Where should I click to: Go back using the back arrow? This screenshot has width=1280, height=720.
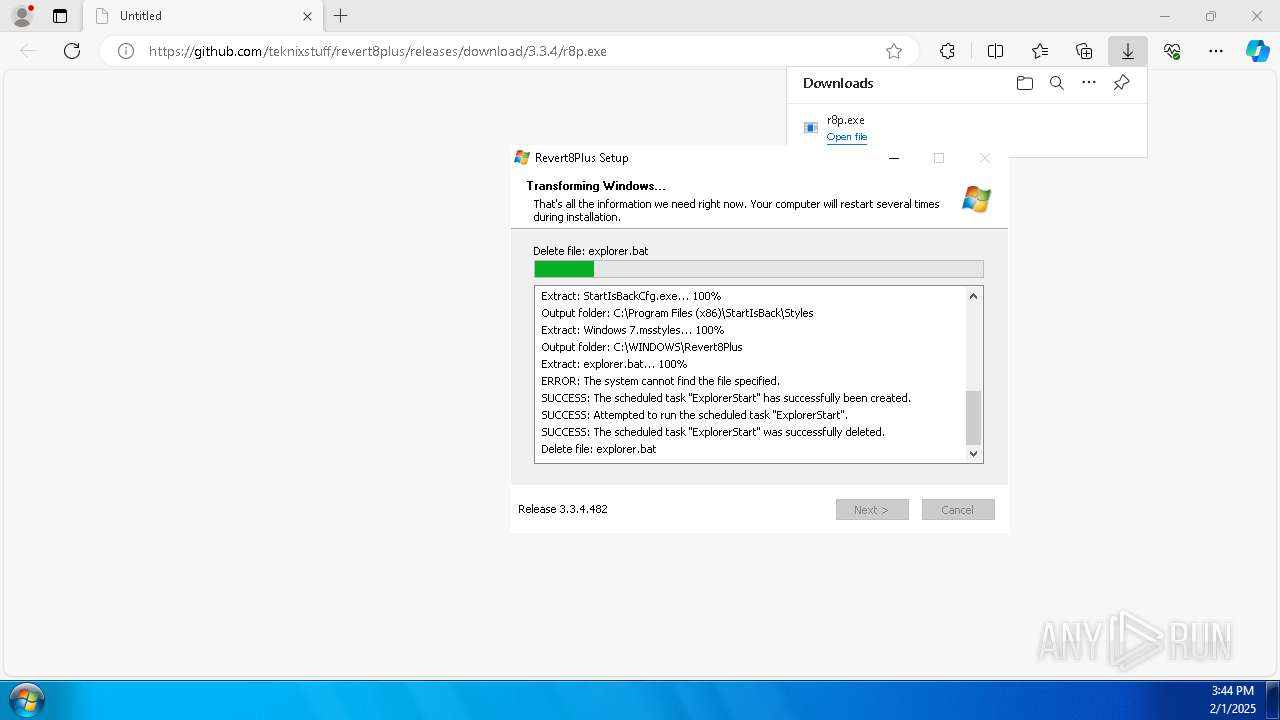coord(28,51)
